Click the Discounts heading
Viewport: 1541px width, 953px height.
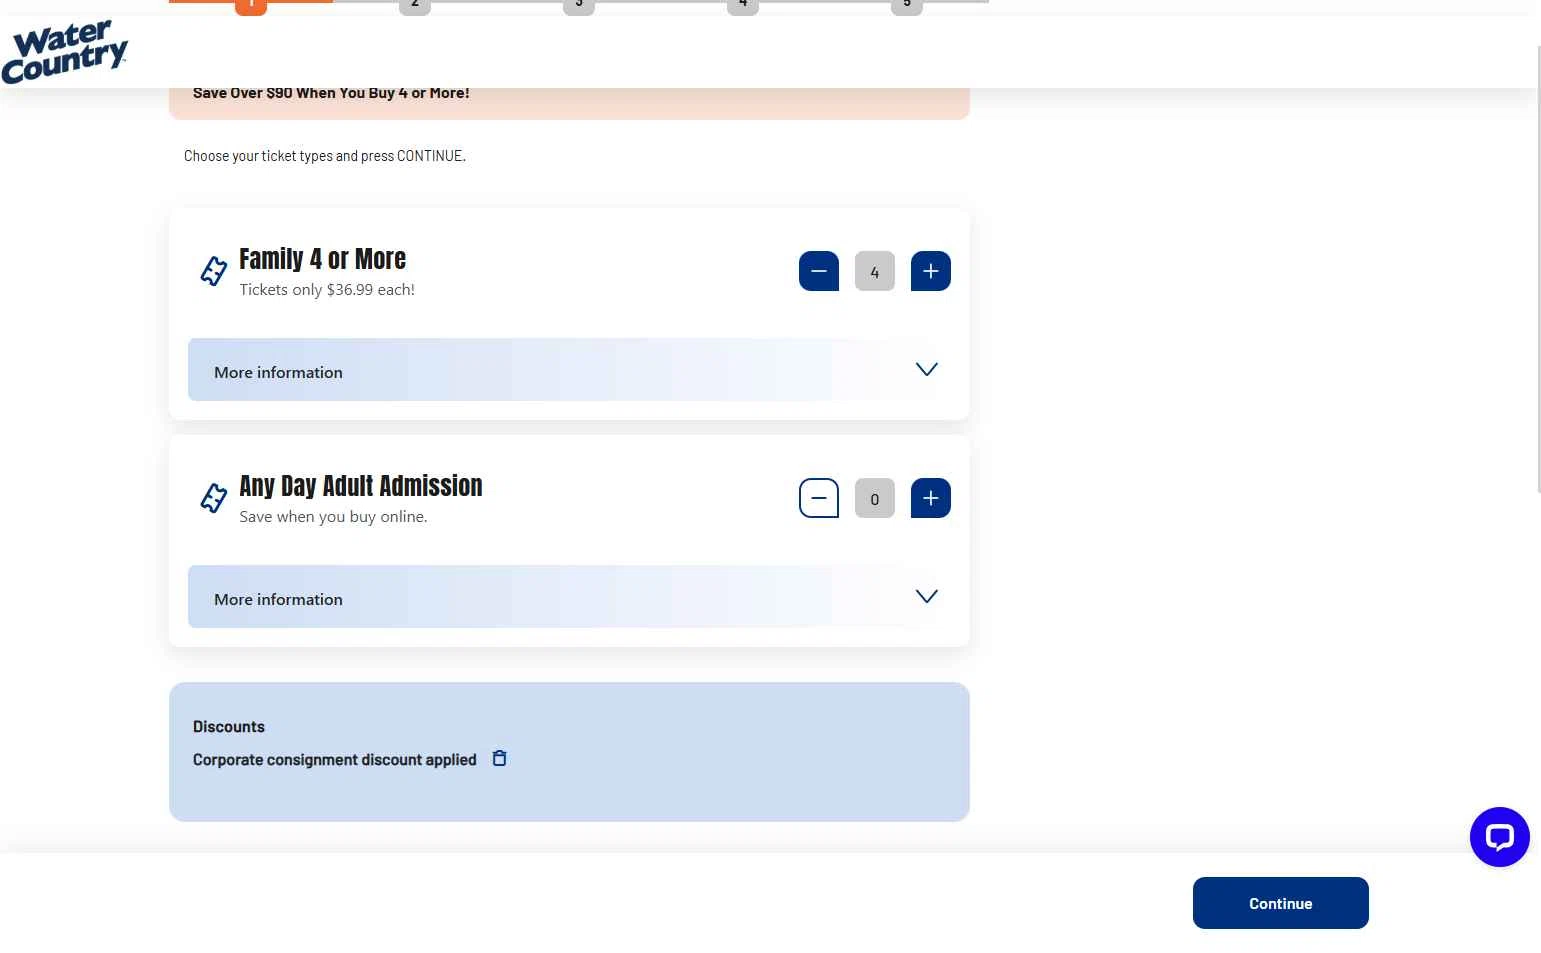click(x=228, y=727)
